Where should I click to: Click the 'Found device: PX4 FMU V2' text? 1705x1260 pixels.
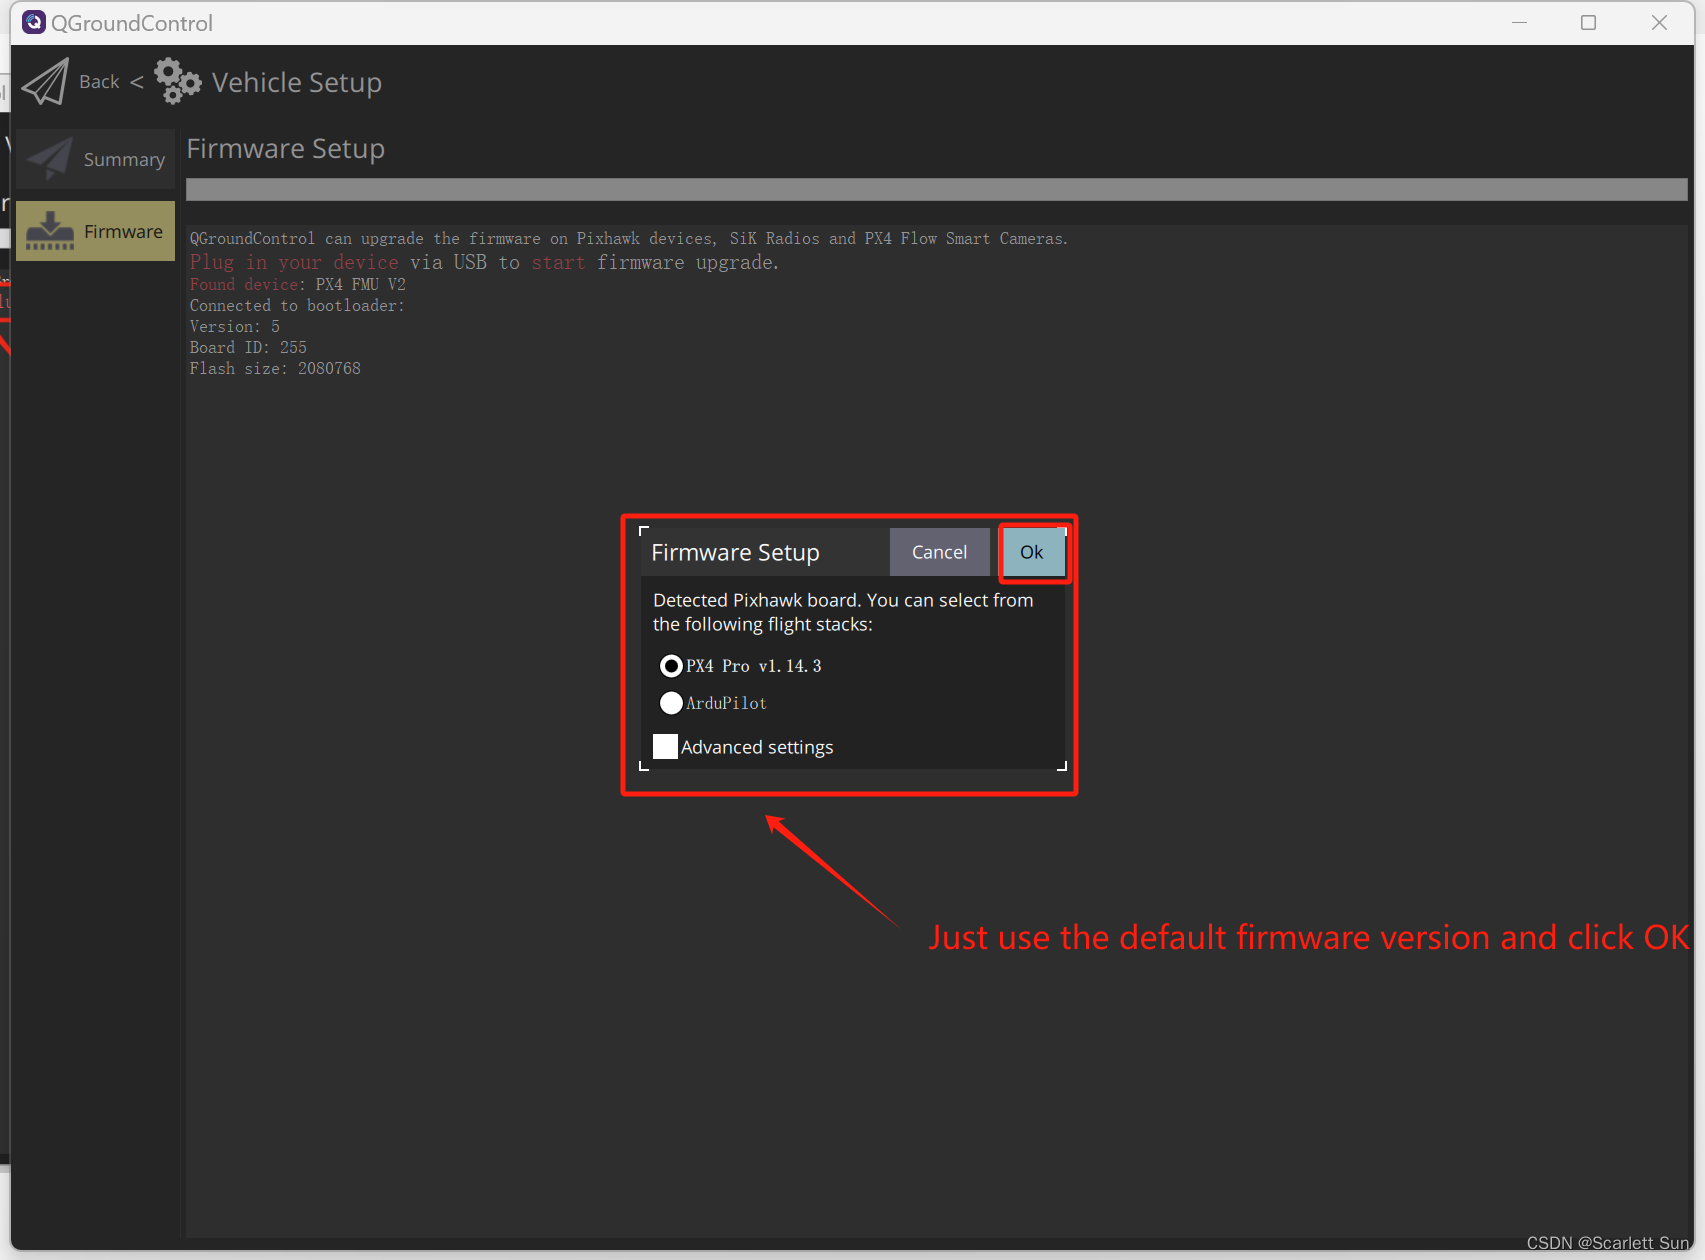pyautogui.click(x=298, y=284)
